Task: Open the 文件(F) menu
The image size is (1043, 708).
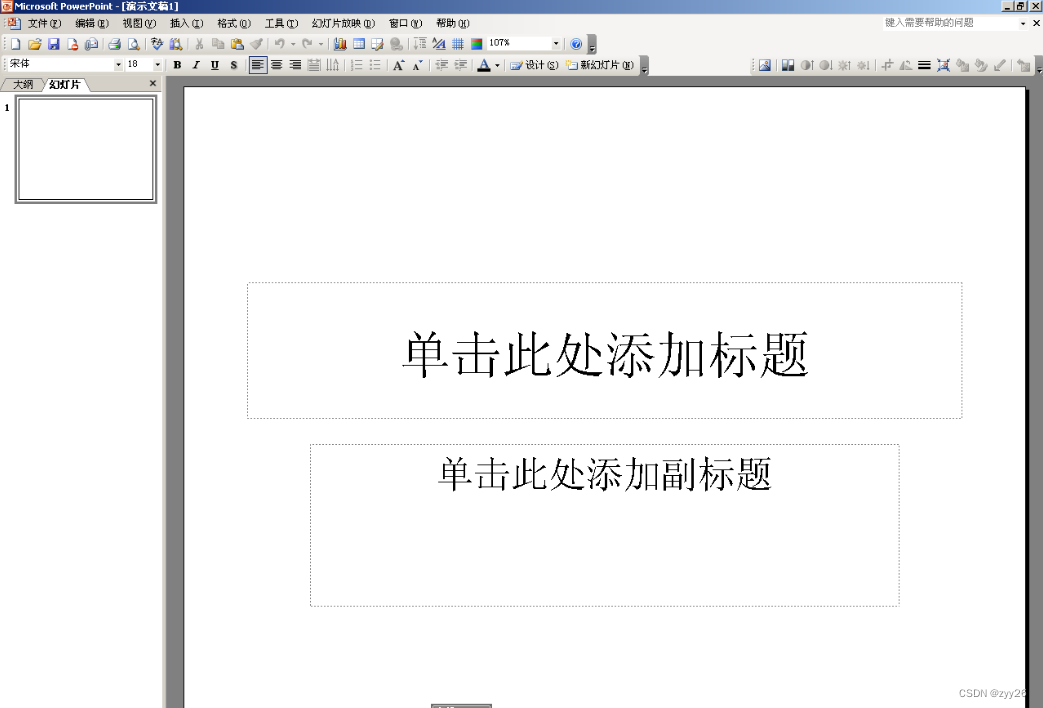Action: pyautogui.click(x=44, y=23)
